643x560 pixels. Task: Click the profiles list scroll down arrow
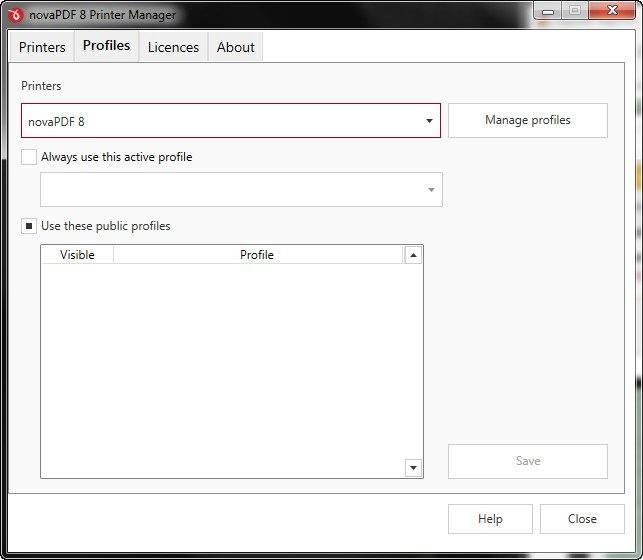(x=413, y=468)
